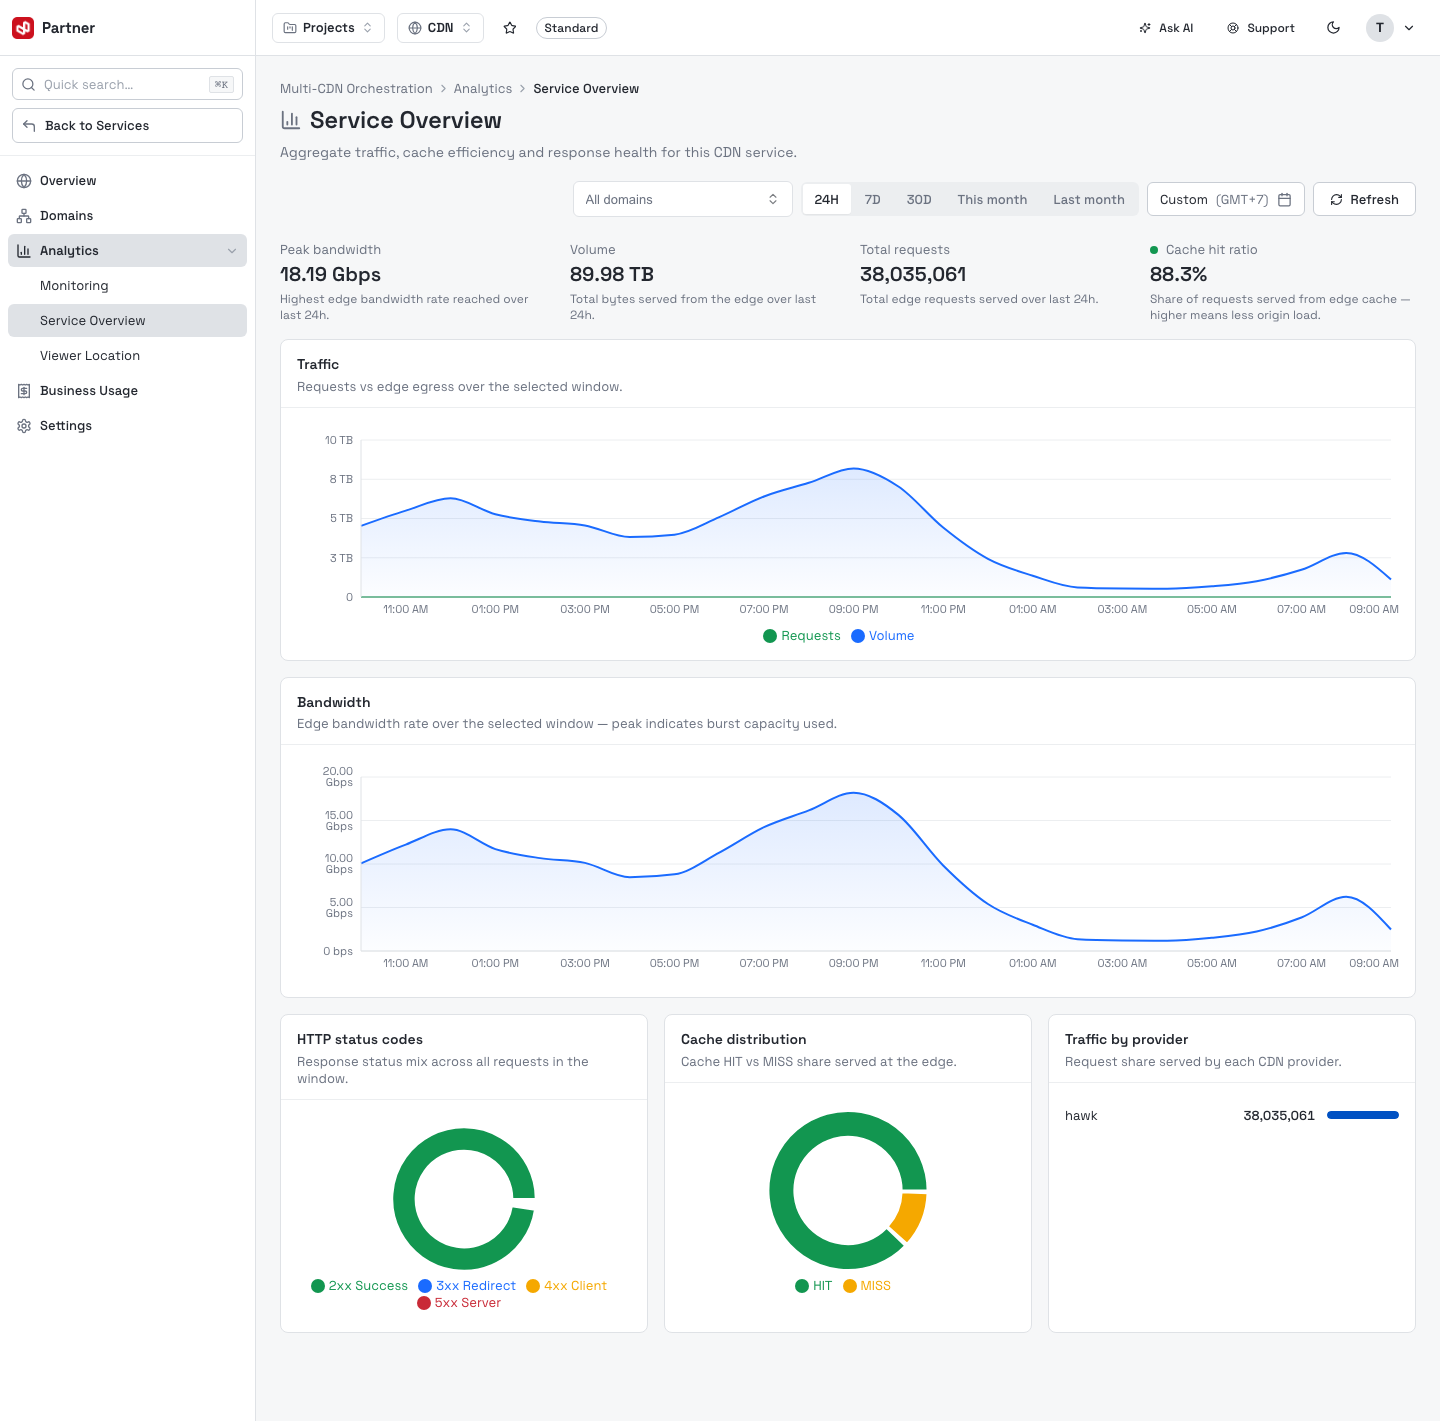The height and width of the screenshot is (1421, 1440).
Task: Open Custom (GMT+7) date range picker
Action: point(1226,200)
